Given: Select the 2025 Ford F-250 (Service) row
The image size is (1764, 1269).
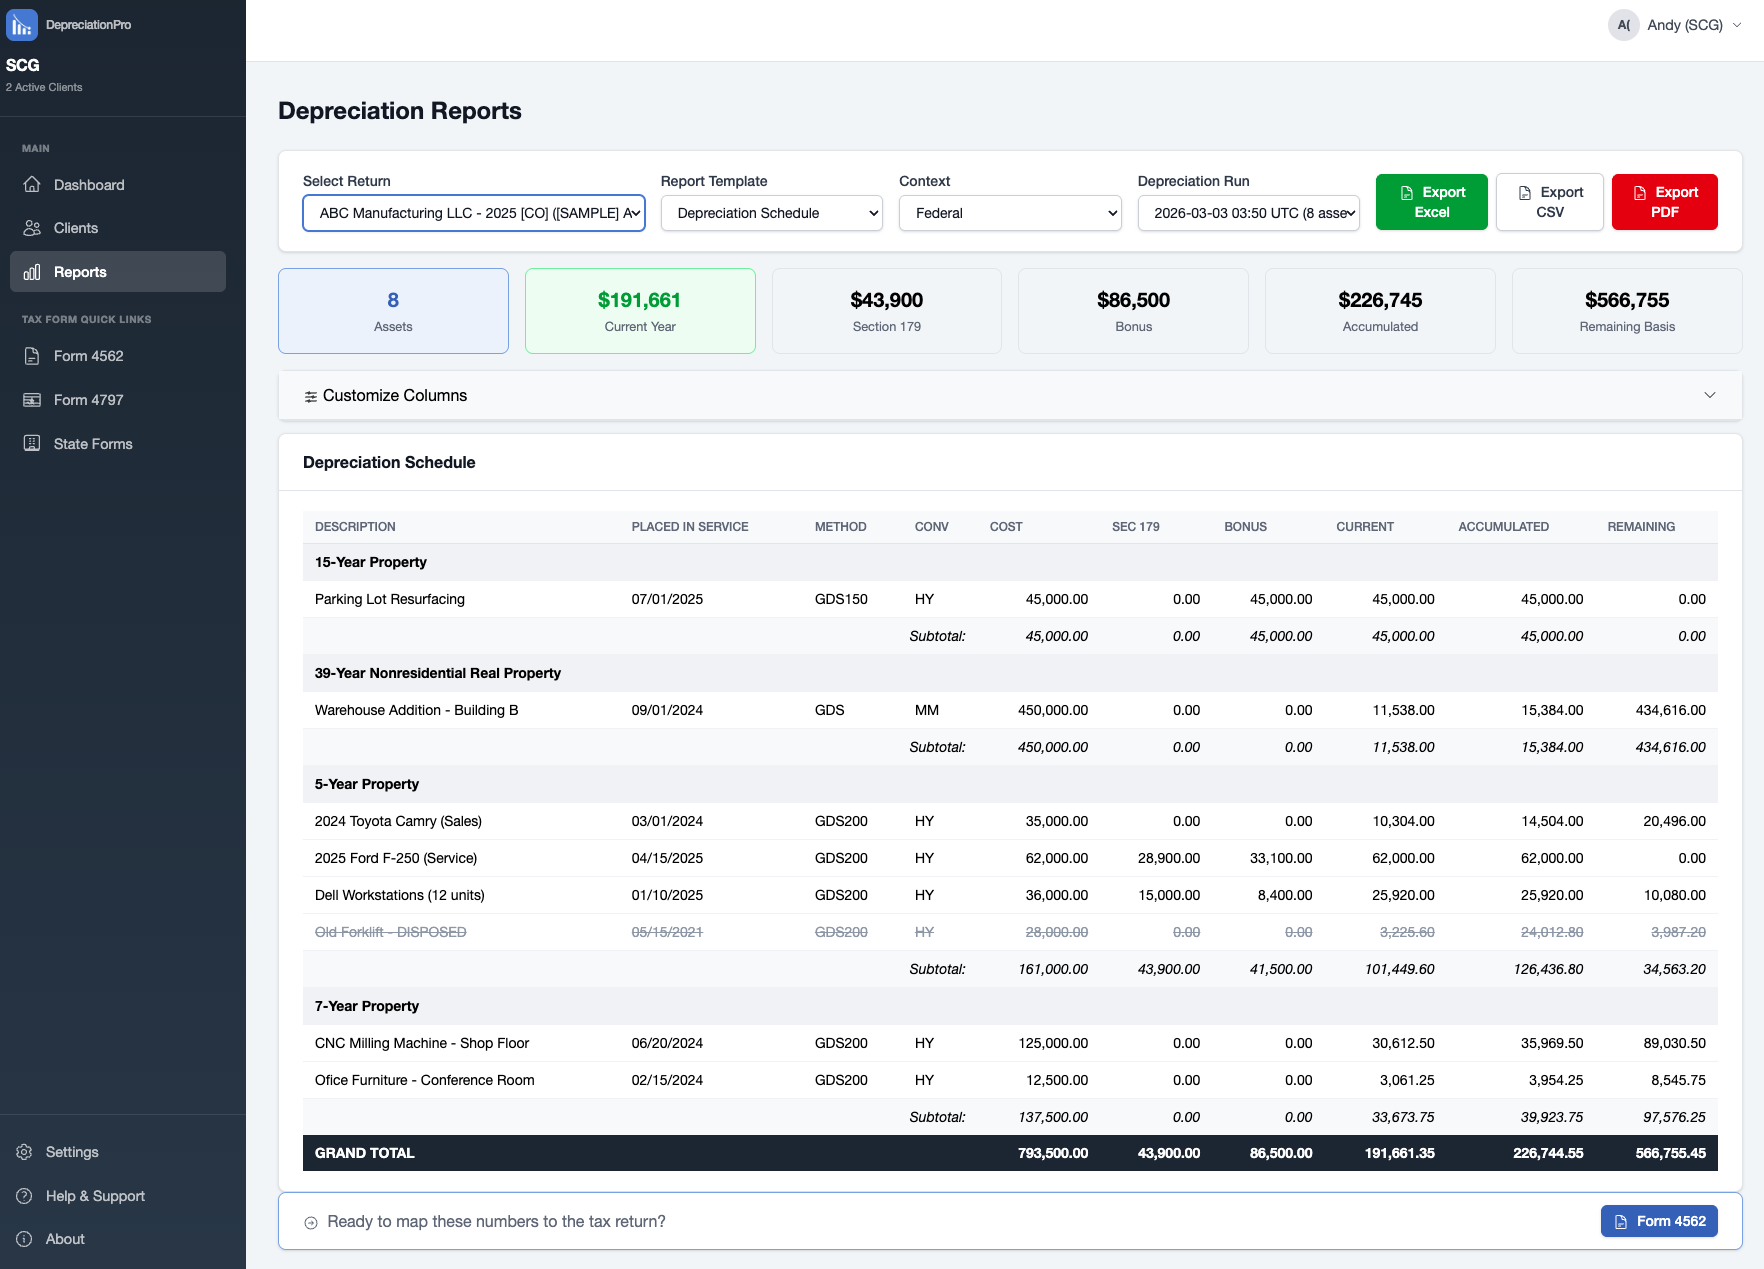Looking at the screenshot, I should [x=1010, y=858].
